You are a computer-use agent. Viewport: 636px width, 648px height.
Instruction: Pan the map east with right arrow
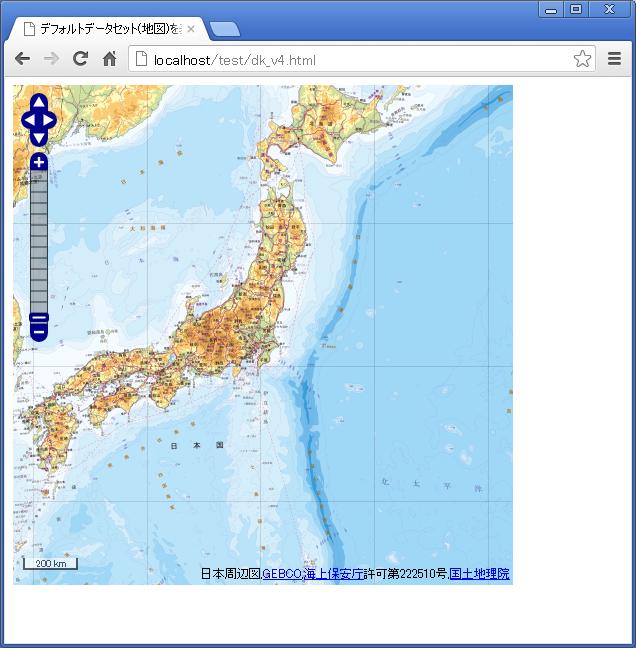point(49,121)
